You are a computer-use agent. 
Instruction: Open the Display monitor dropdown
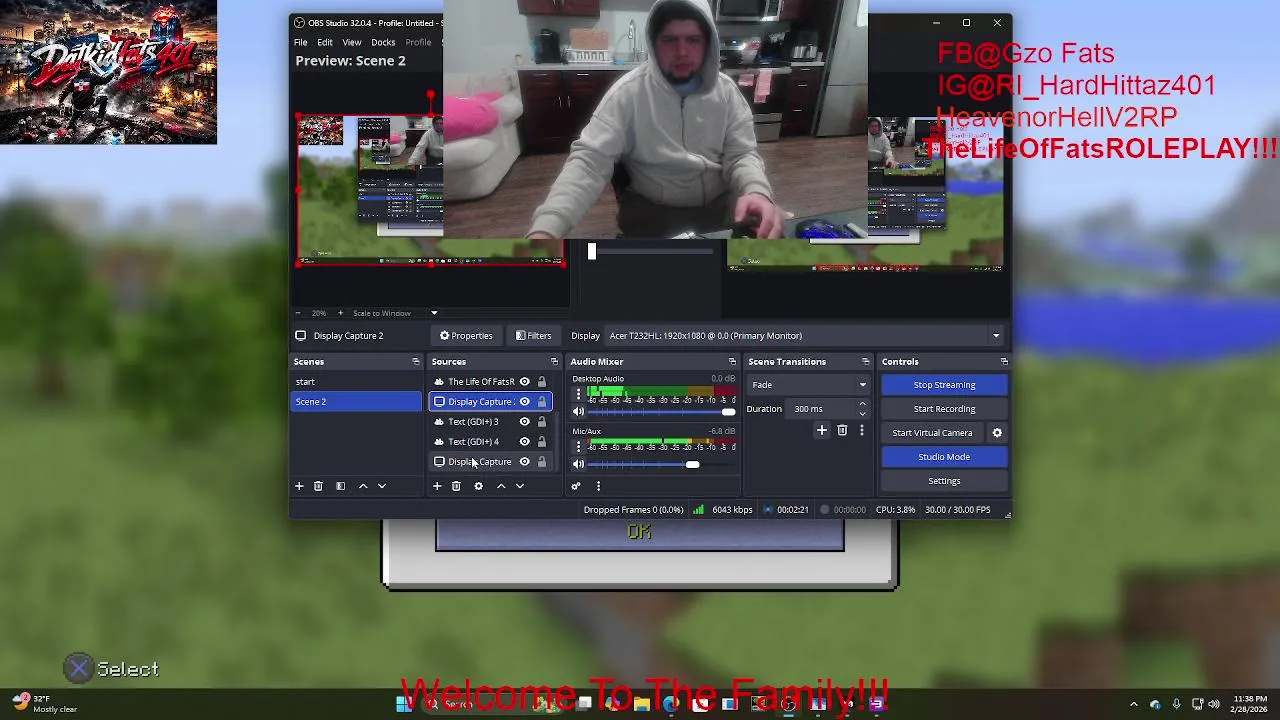[x=805, y=336]
